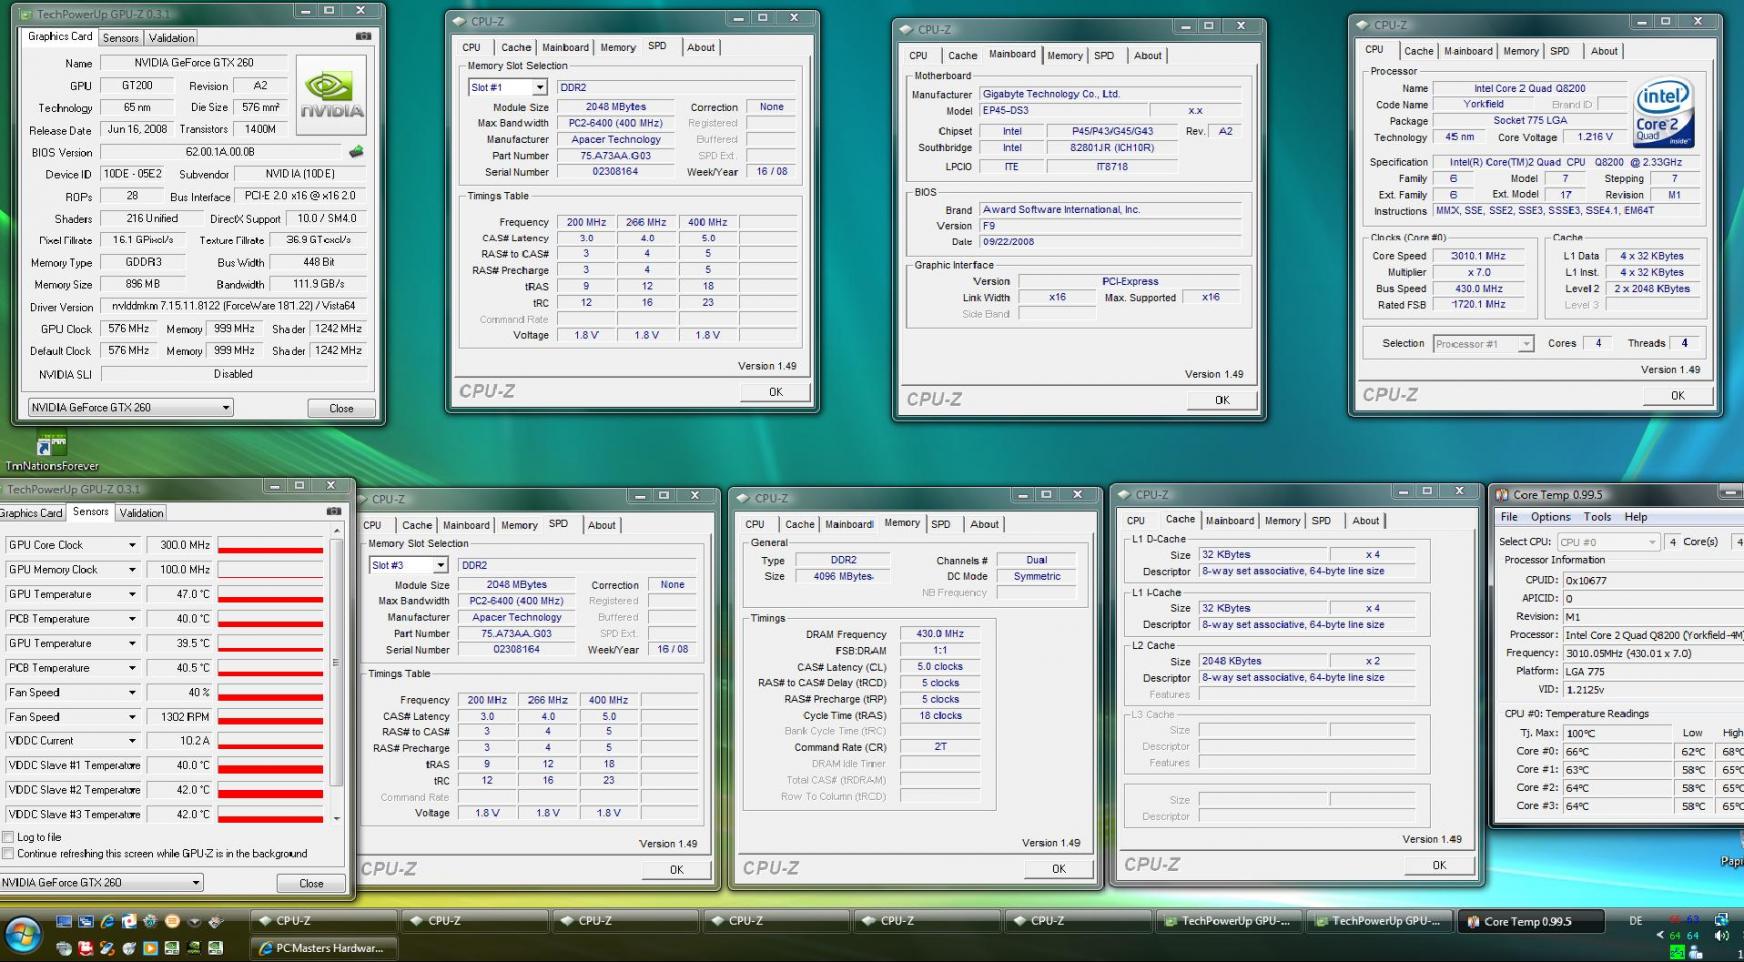Click the Award Software International, Inc. brand text
The width and height of the screenshot is (1744, 962).
pyautogui.click(x=1061, y=210)
